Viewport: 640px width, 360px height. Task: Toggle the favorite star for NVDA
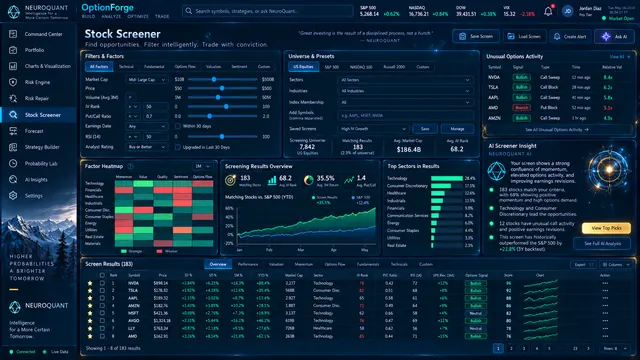(x=90, y=283)
